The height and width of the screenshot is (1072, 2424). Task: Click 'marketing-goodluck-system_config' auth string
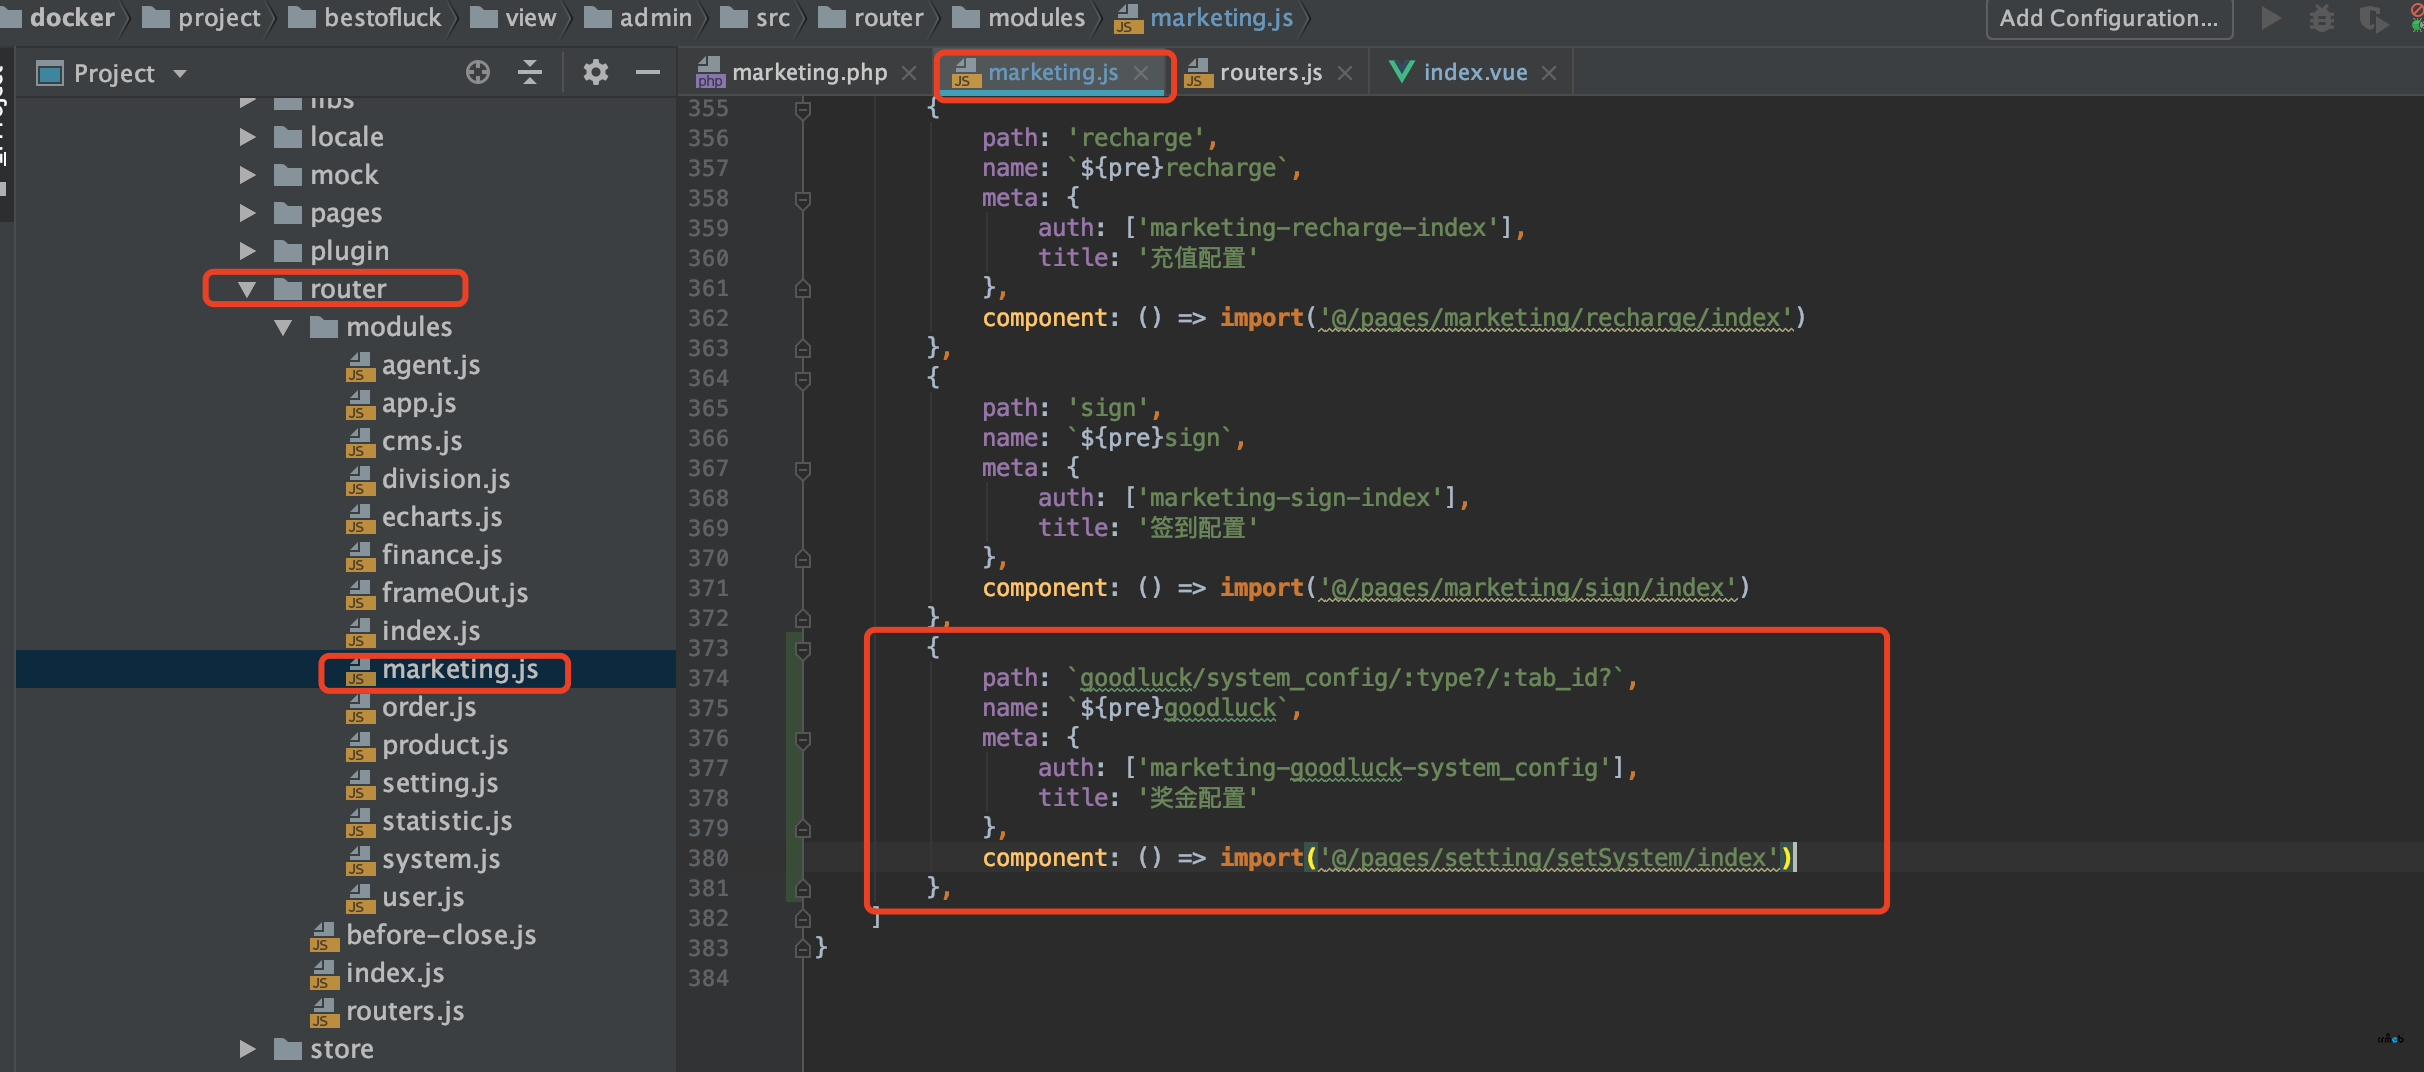pyautogui.click(x=1373, y=768)
